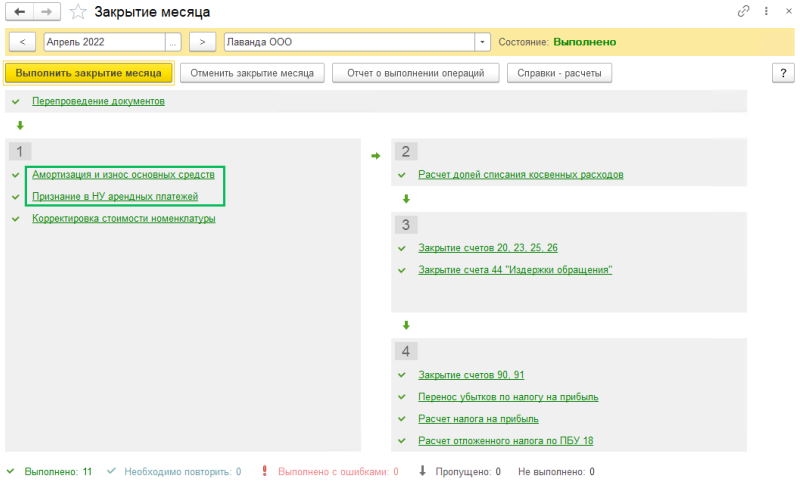Open Расчет налога на прибыль link
The height and width of the screenshot is (485, 800).
click(478, 419)
